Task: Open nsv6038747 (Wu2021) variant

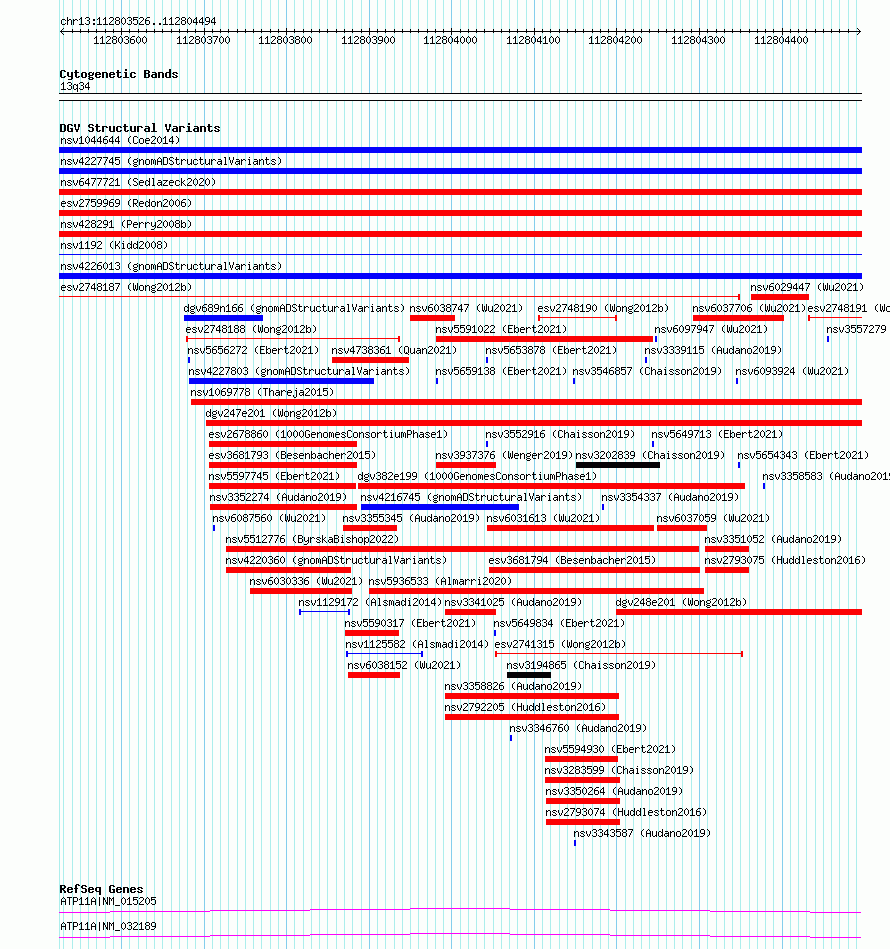Action: pyautogui.click(x=466, y=309)
